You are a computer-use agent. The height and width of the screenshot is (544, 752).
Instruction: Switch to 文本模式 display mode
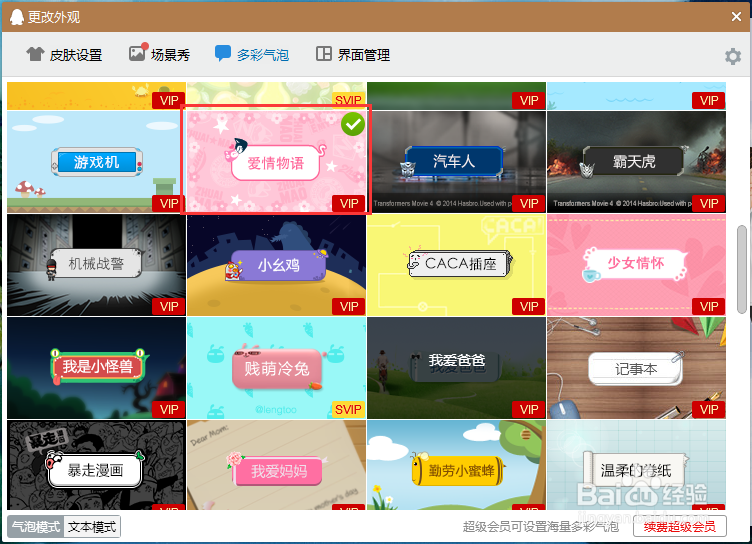92,527
